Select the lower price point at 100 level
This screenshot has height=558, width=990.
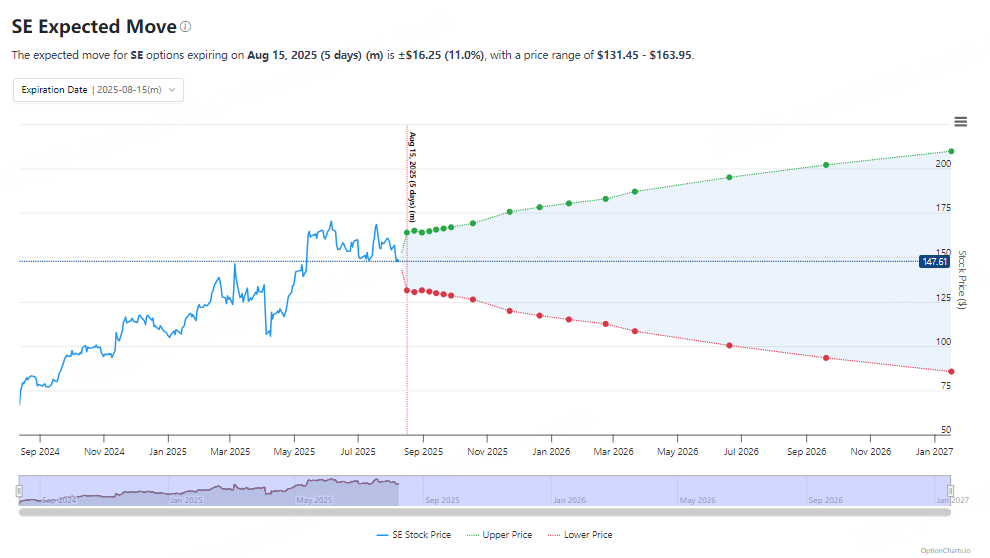tap(729, 346)
